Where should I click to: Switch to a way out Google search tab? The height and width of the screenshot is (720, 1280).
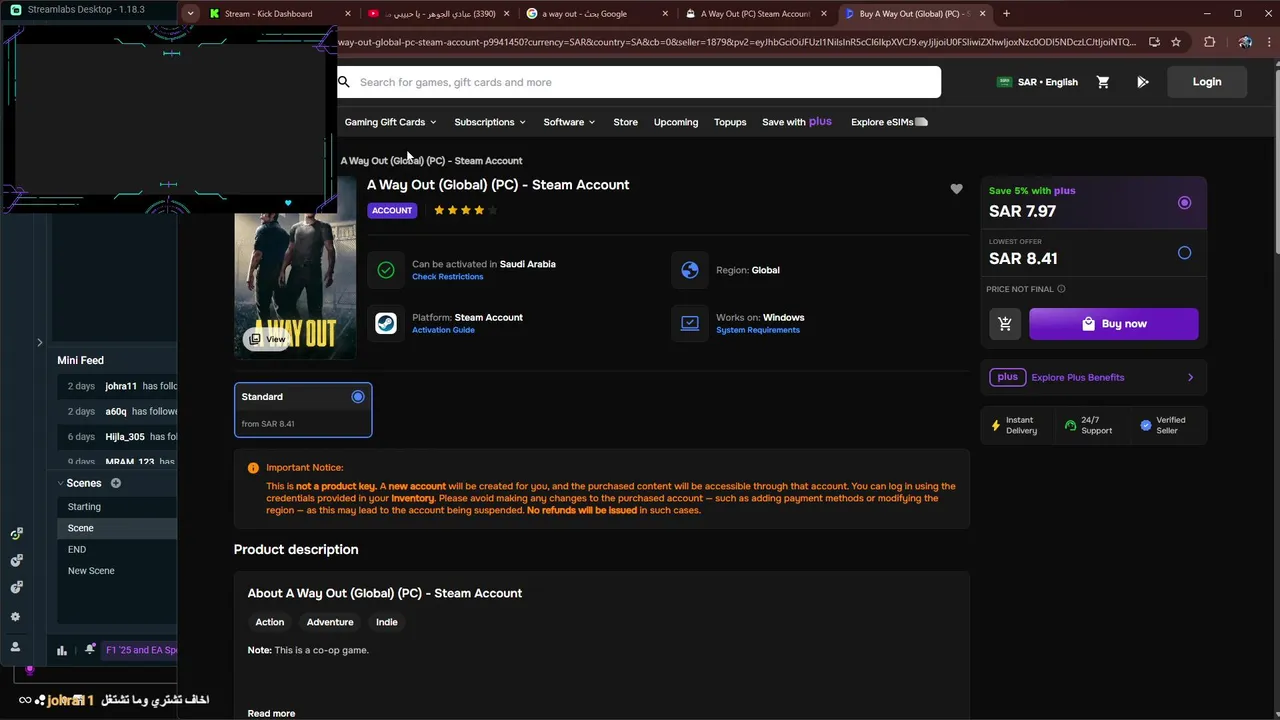pyautogui.click(x=597, y=14)
